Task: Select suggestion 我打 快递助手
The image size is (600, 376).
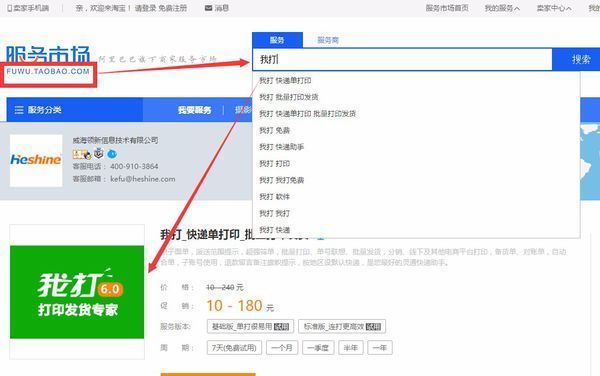Action: pos(282,147)
